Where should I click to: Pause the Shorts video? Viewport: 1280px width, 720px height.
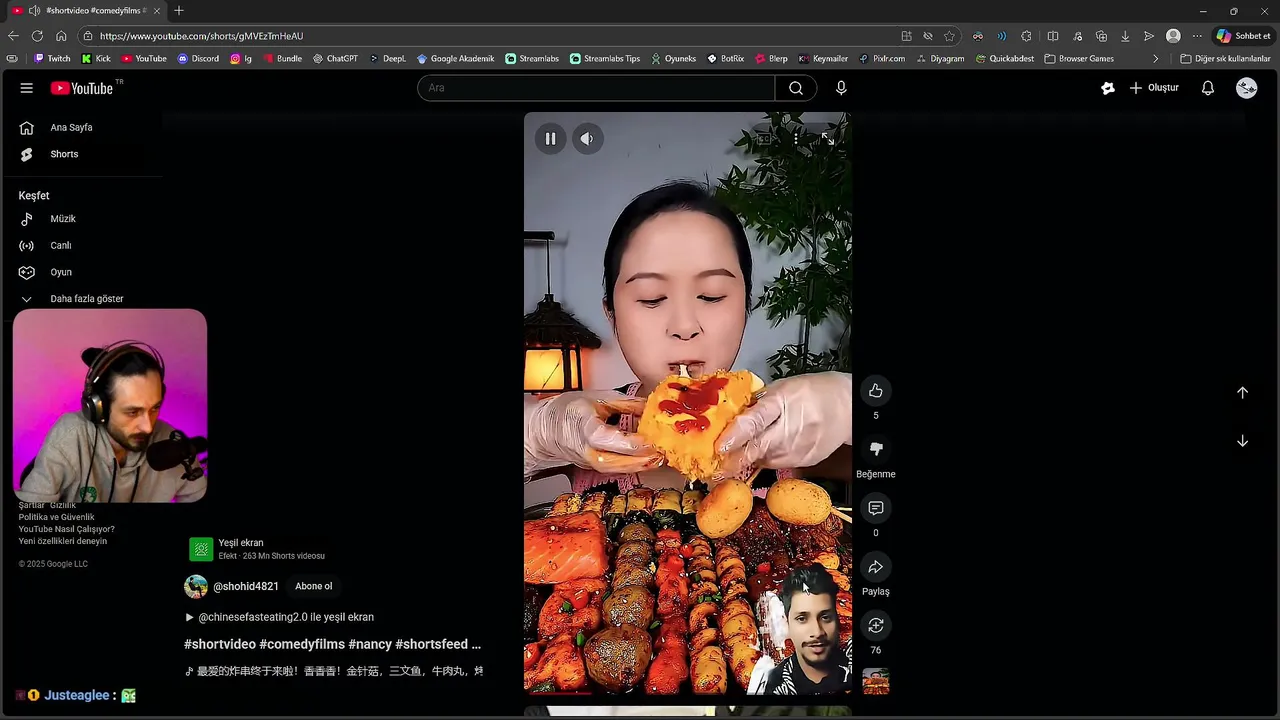pos(550,139)
